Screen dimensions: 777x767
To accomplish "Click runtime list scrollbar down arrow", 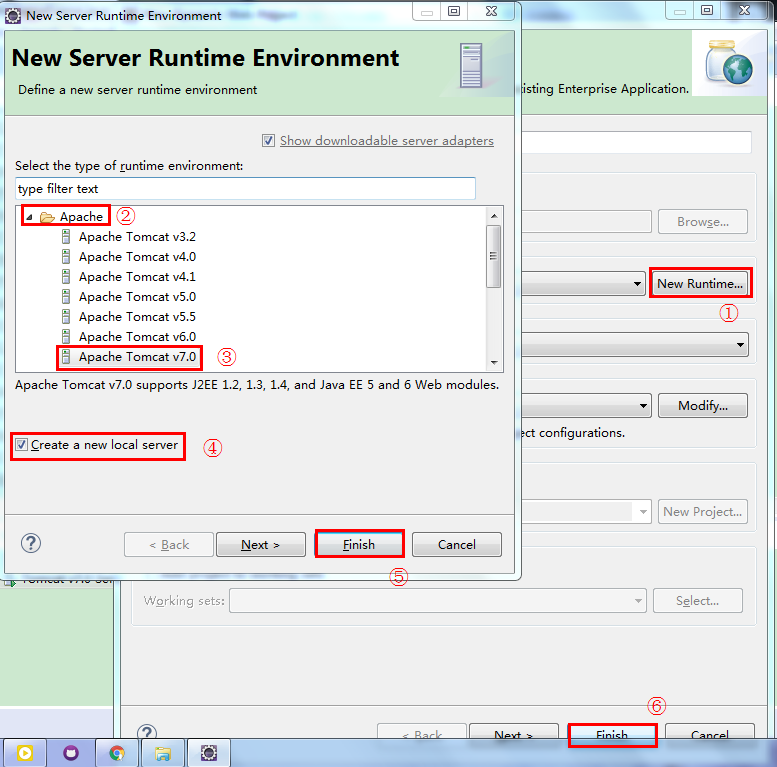I will 494,363.
